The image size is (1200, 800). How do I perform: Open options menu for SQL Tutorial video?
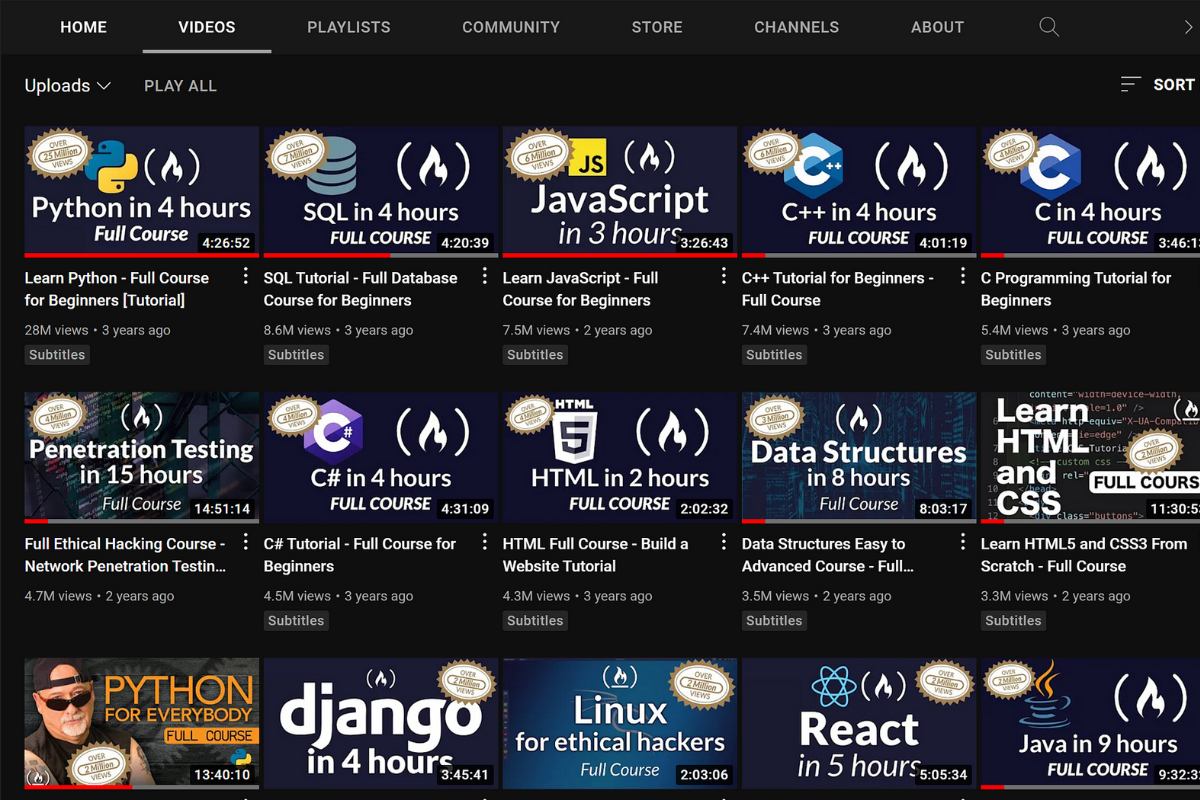tap(485, 276)
